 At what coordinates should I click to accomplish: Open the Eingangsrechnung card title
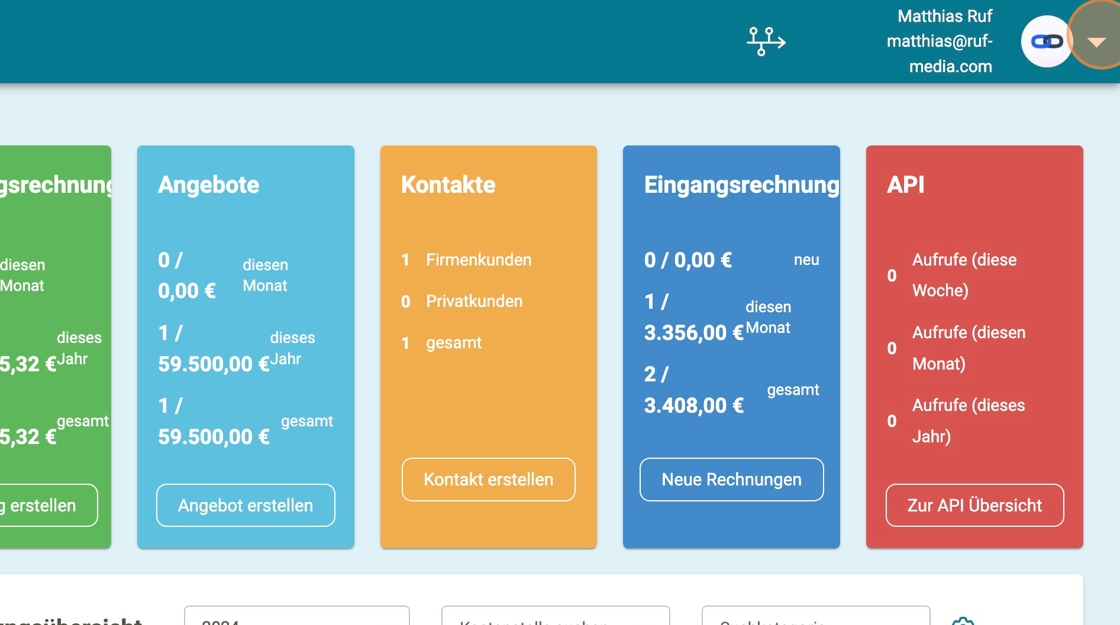point(741,185)
